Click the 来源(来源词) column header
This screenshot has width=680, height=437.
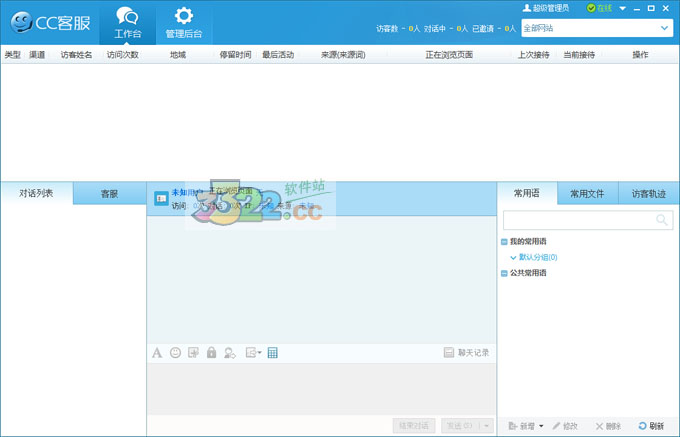click(343, 55)
